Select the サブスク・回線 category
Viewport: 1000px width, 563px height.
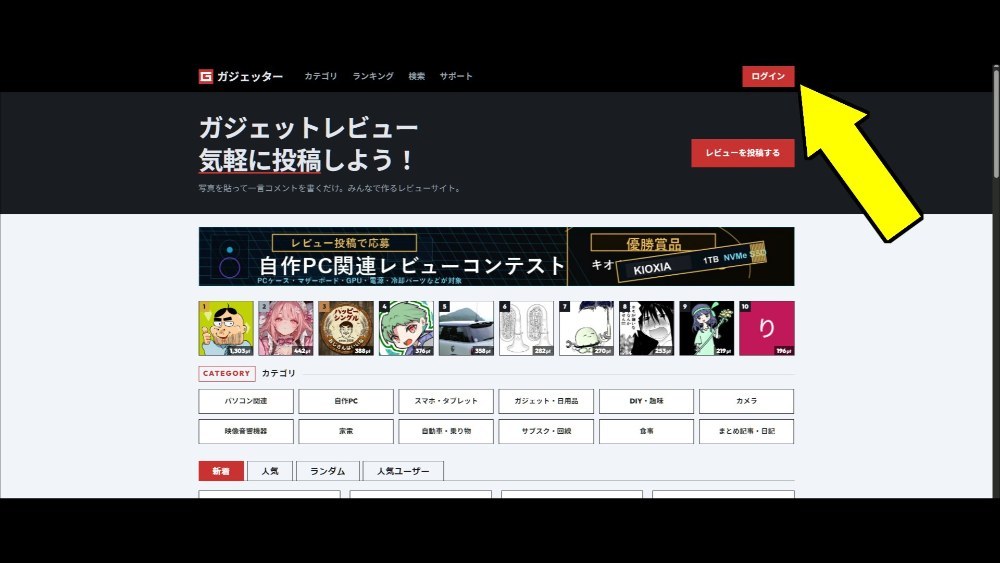[546, 431]
